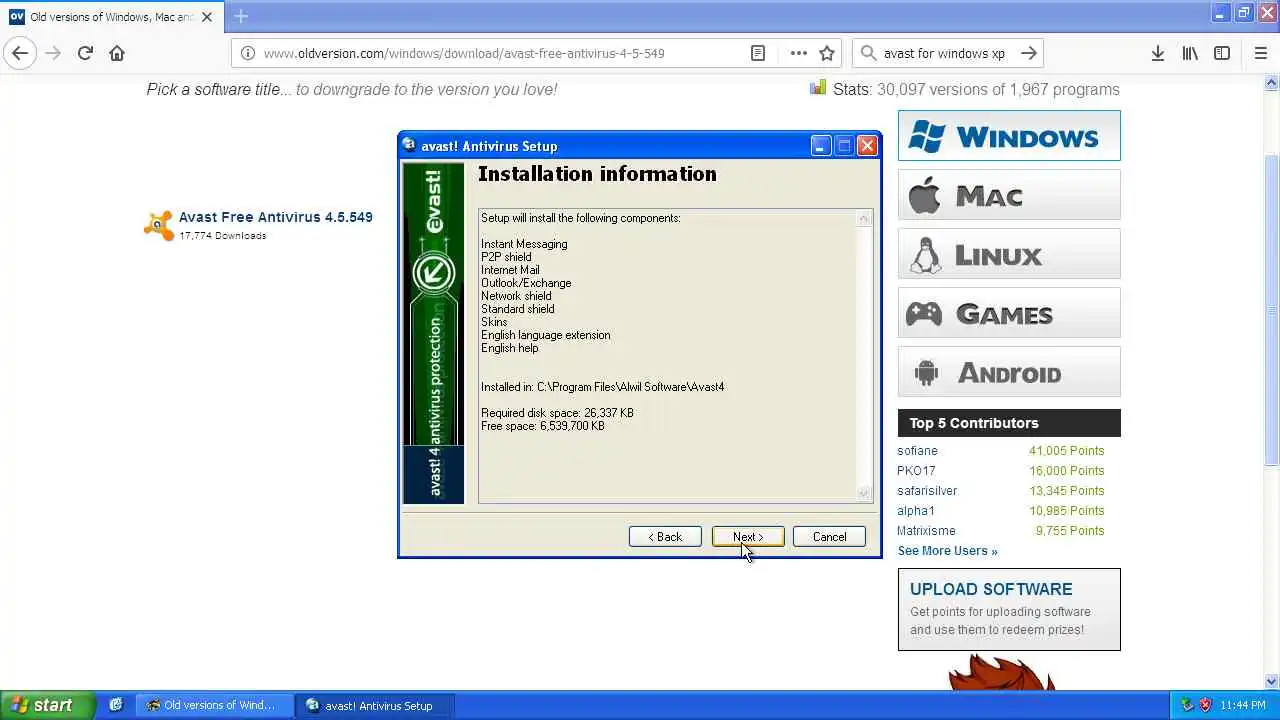1280x720 pixels.
Task: Click 'Free space: 6,539,700 KB' line
Action: [543, 426]
